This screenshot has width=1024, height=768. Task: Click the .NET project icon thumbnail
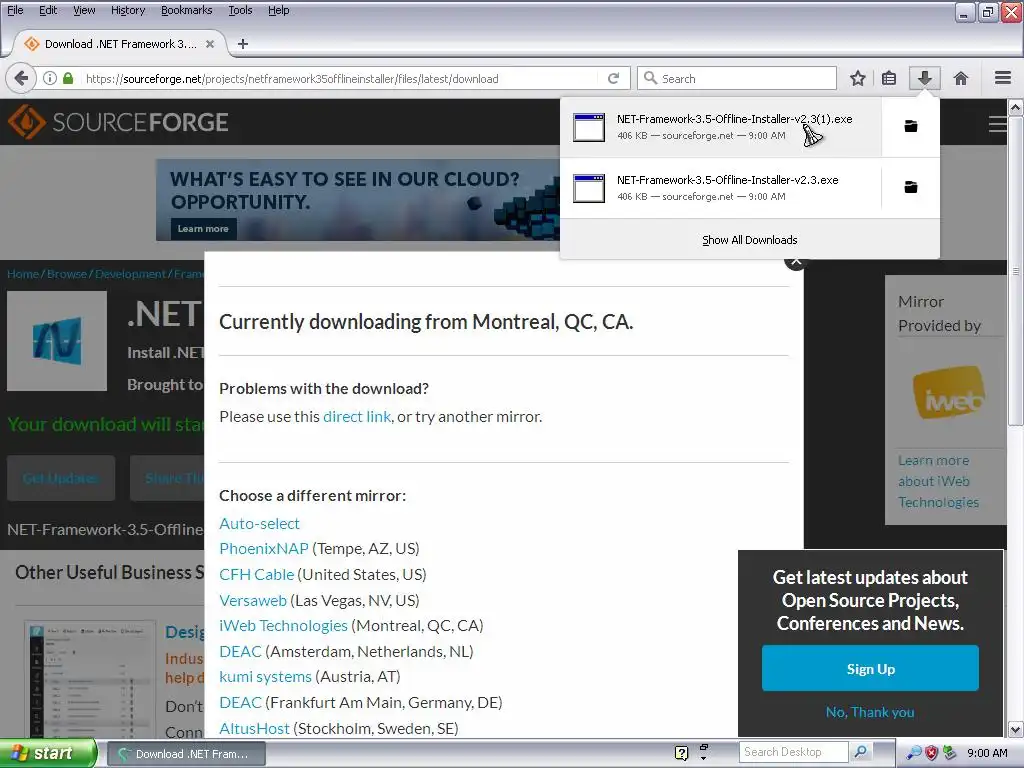pyautogui.click(x=57, y=341)
